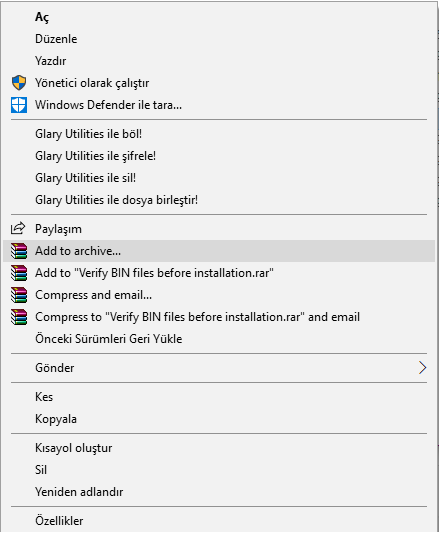Viewport: 439px width, 540px height.
Task: Click the Windows Defender shield icon
Action: click(19, 105)
